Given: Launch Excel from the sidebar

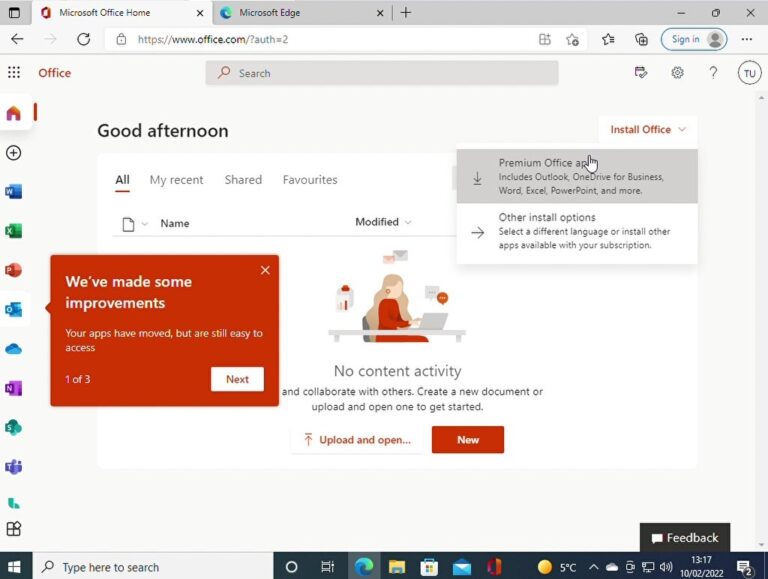Looking at the screenshot, I should pos(14,231).
